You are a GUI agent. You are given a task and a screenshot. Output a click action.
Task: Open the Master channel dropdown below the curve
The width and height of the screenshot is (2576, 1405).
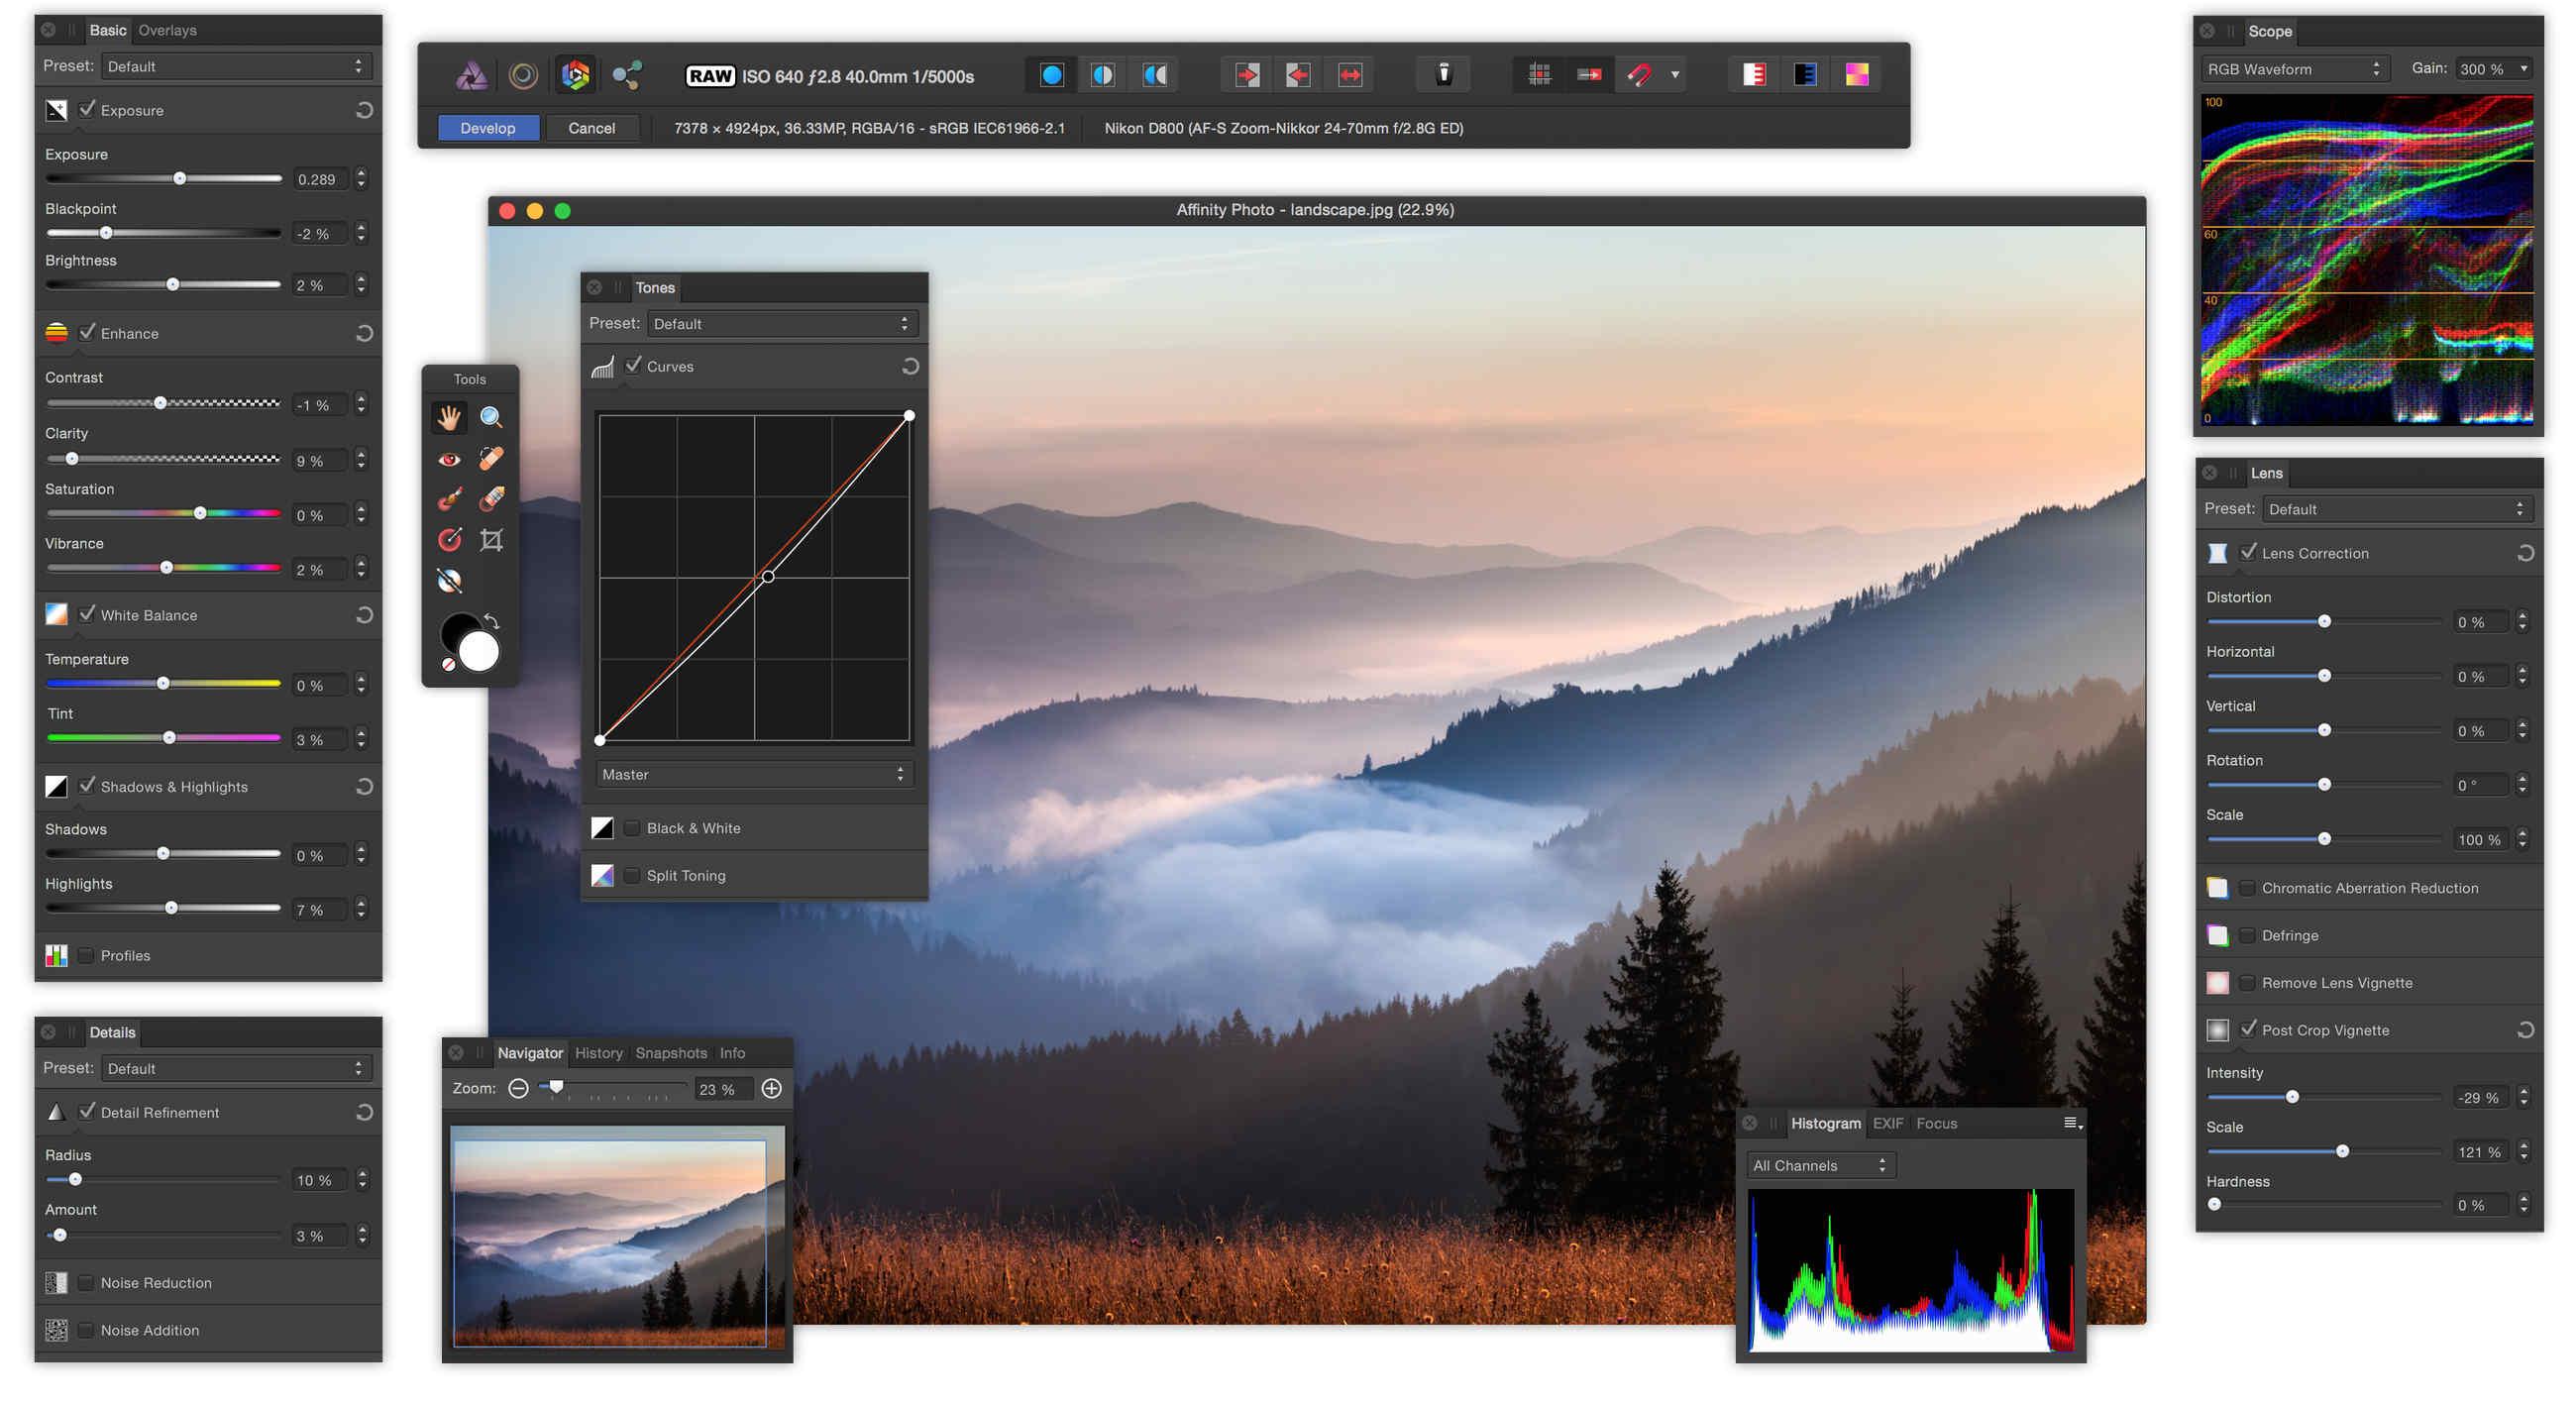pos(754,773)
